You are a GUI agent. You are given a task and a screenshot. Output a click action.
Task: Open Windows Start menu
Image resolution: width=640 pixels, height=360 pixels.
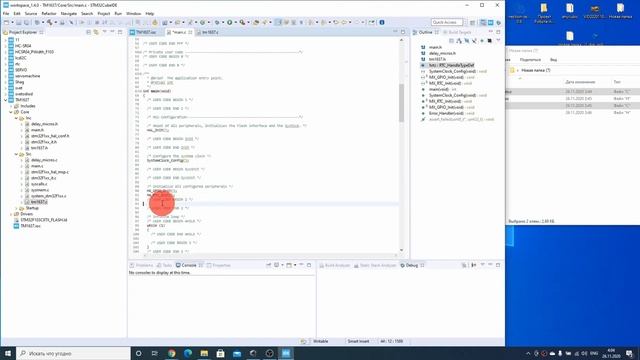[8, 353]
